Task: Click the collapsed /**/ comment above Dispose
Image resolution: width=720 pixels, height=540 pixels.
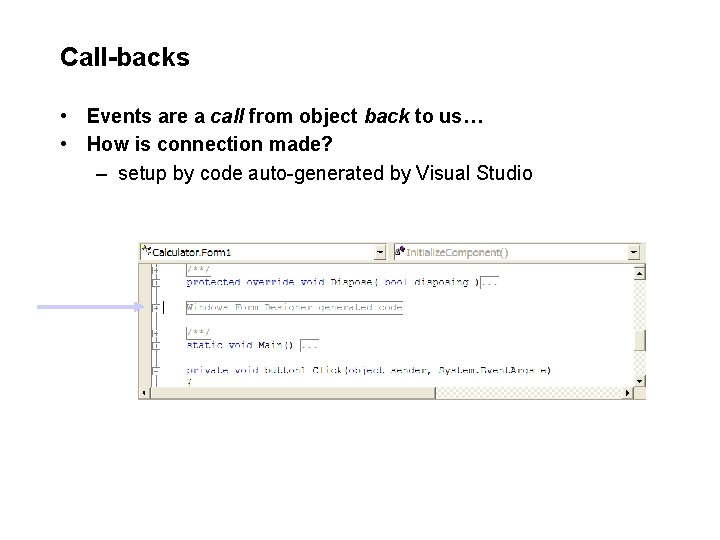Action: (x=198, y=269)
